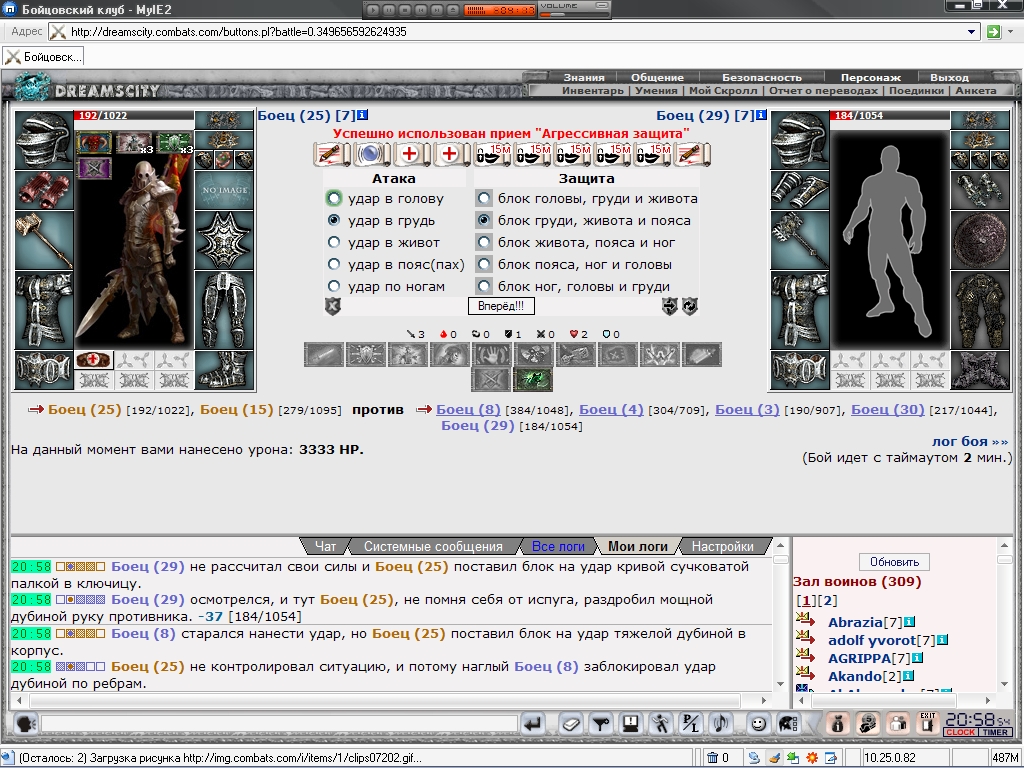Select defense 'блок ног, головы и груди'

point(484,286)
